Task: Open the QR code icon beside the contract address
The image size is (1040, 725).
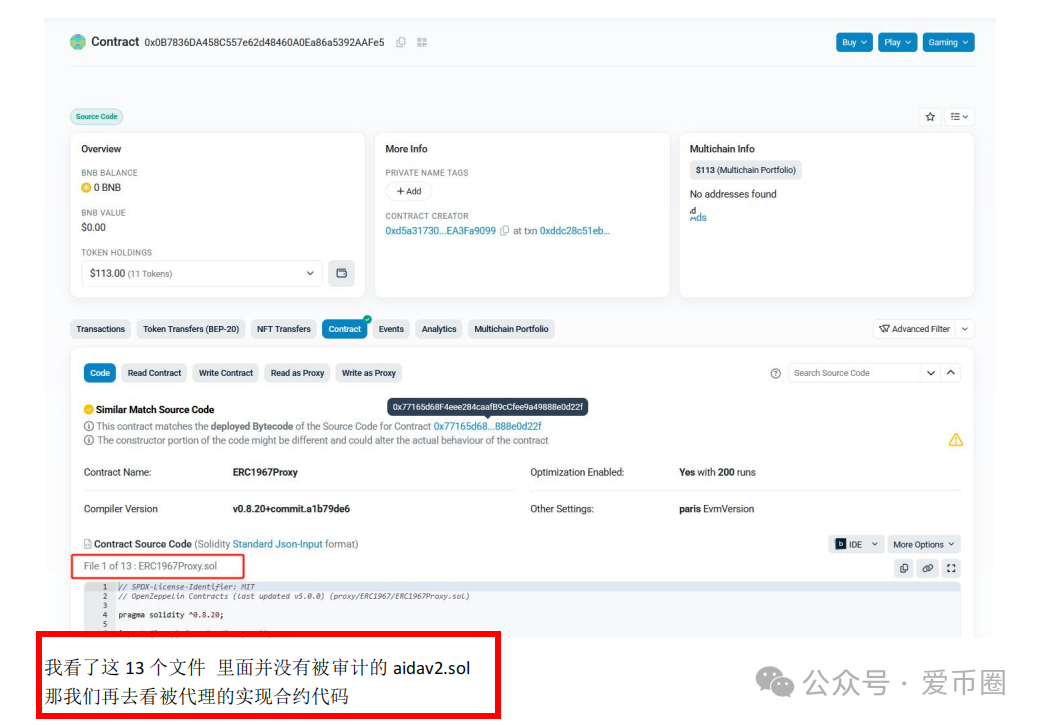Action: point(422,42)
